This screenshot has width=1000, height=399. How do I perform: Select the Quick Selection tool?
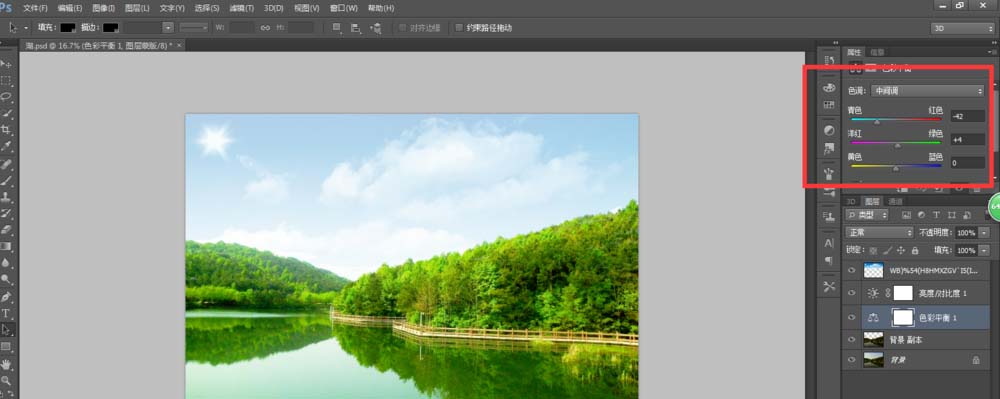(6, 113)
